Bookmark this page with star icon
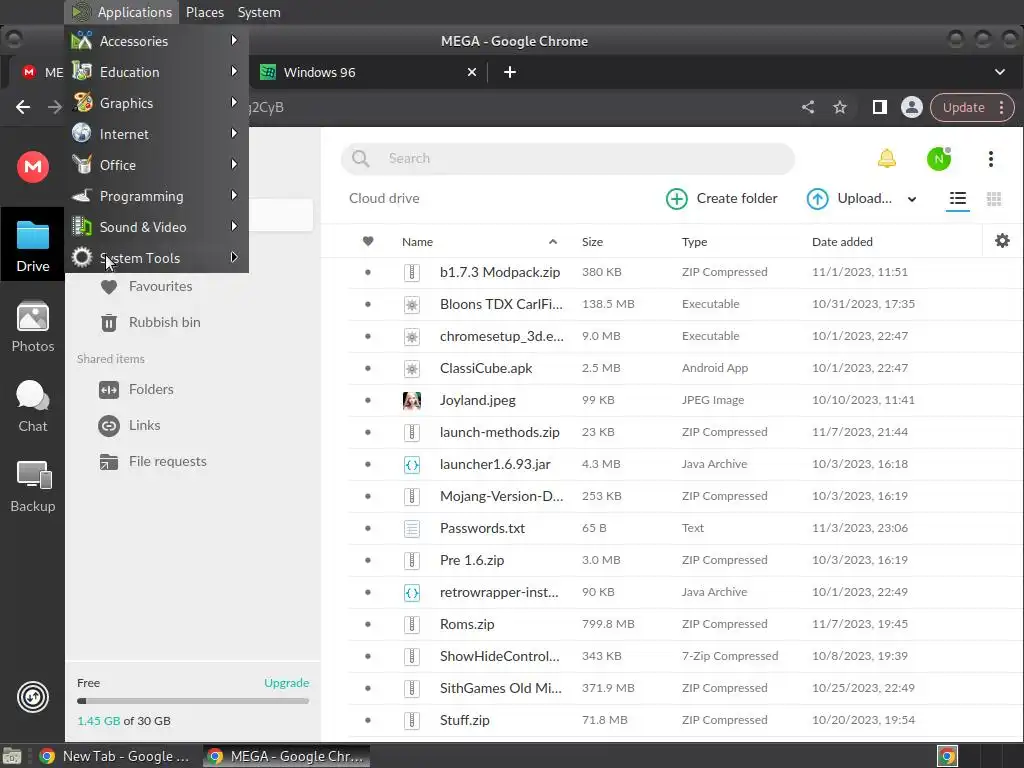1024x768 pixels. click(x=840, y=107)
